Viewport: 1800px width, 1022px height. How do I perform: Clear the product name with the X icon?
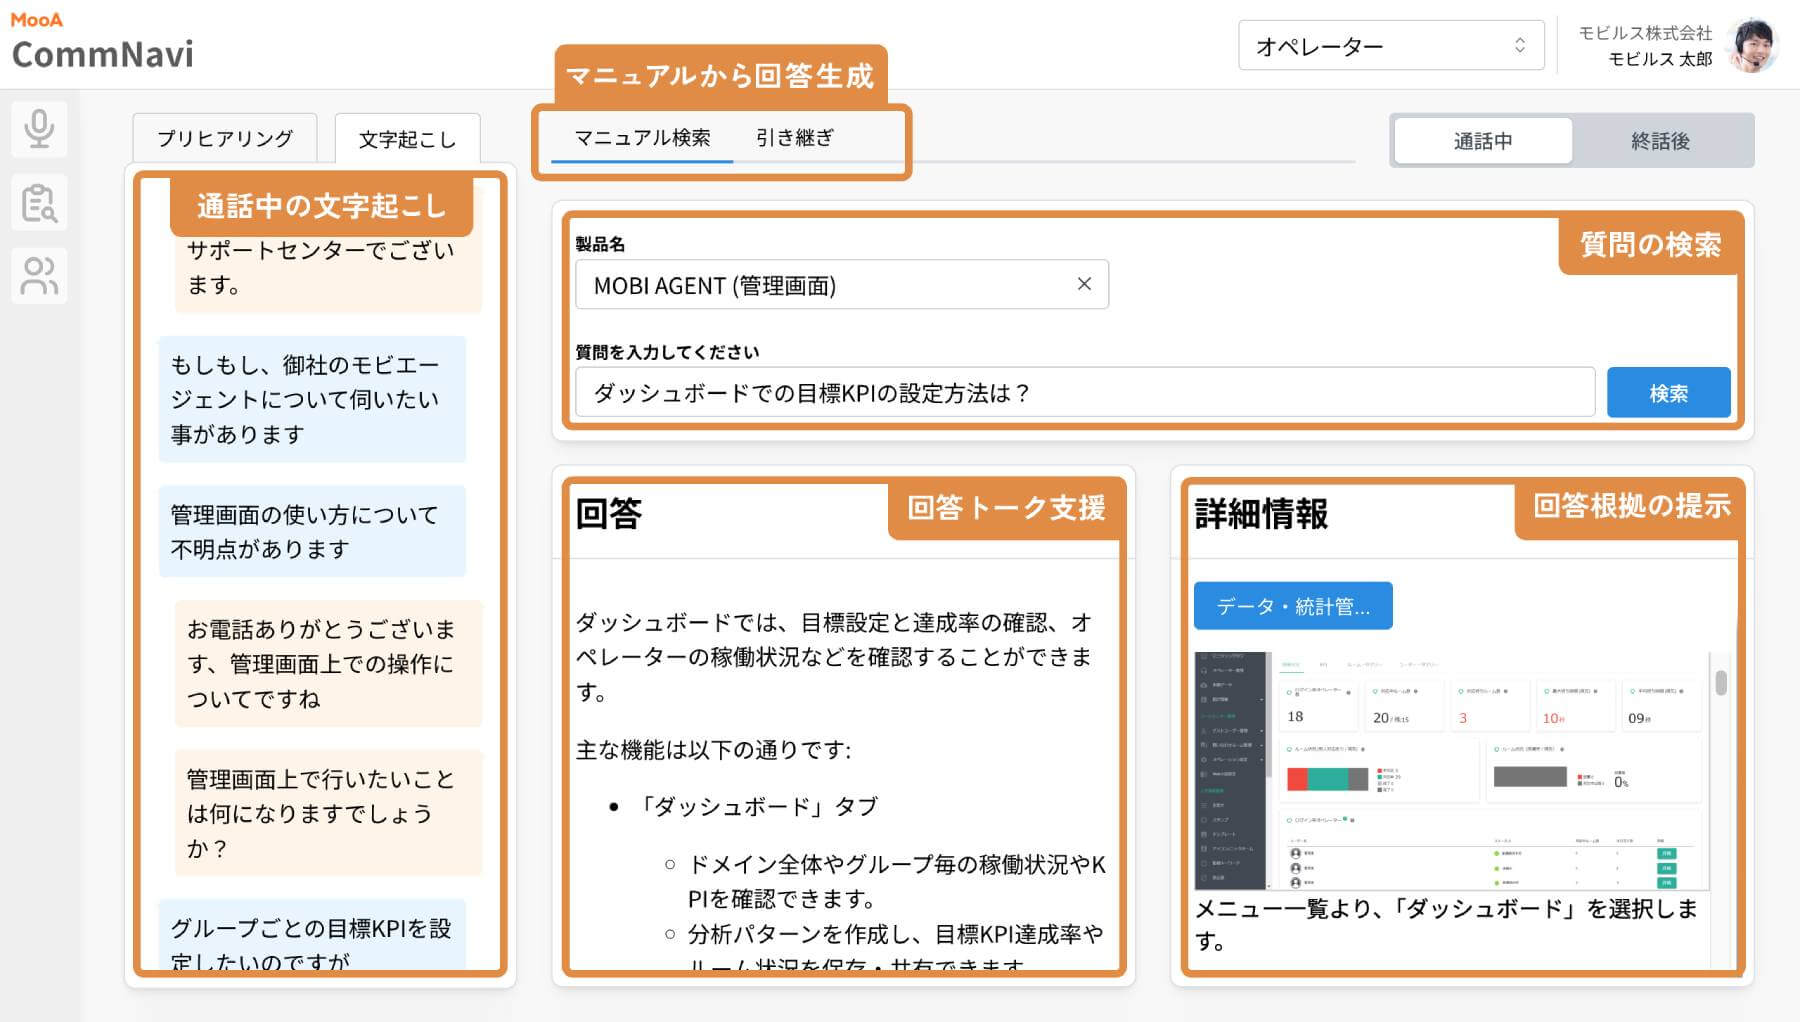click(x=1084, y=284)
